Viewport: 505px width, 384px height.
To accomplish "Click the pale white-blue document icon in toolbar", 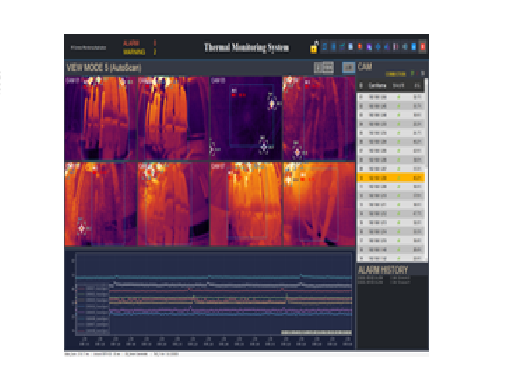I will (351, 47).
